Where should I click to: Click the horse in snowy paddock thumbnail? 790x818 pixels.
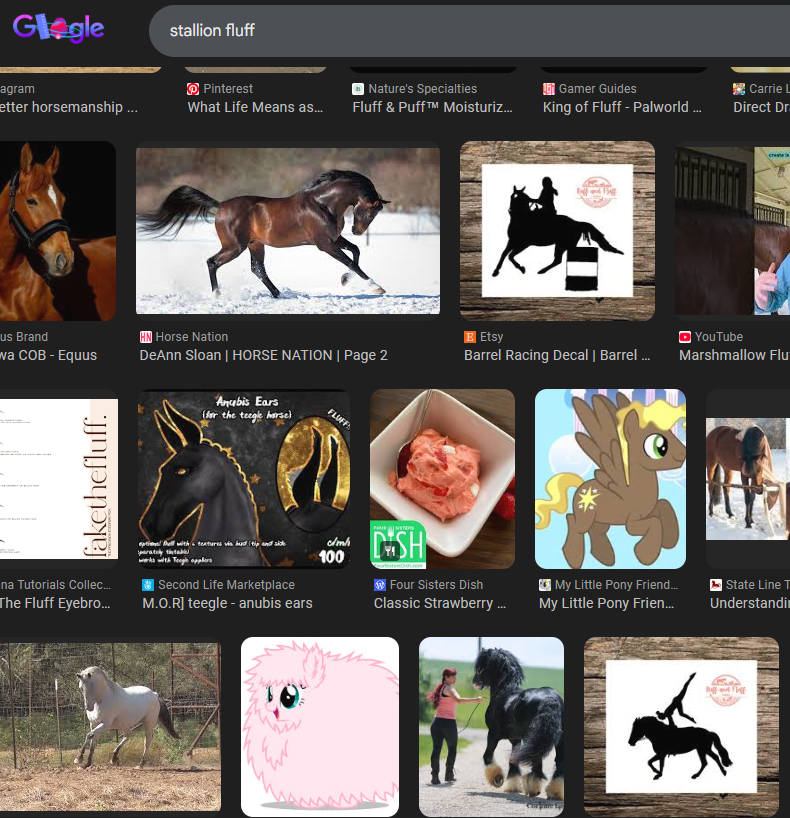[x=748, y=479]
